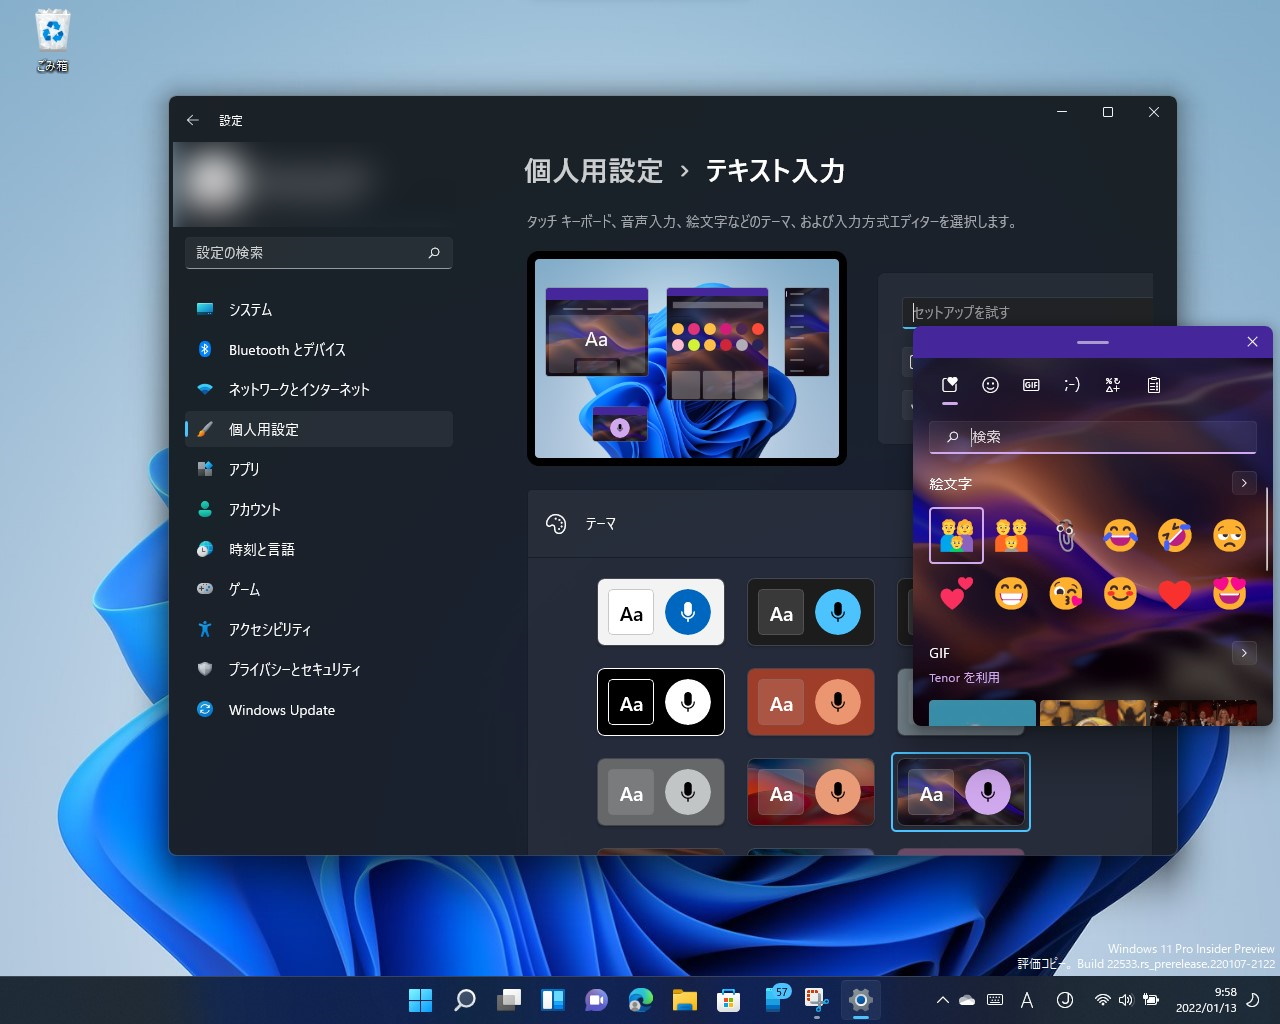This screenshot has width=1280, height=1024.
Task: Click the 個人用設定 breadcrumb link
Action: click(x=594, y=171)
